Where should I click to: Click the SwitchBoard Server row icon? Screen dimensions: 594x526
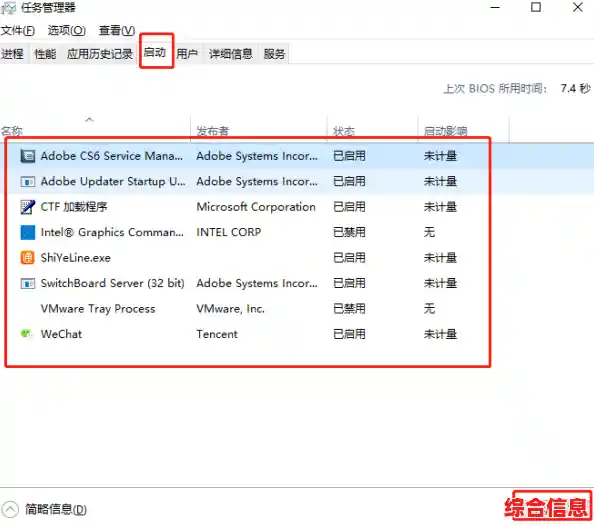click(x=28, y=283)
